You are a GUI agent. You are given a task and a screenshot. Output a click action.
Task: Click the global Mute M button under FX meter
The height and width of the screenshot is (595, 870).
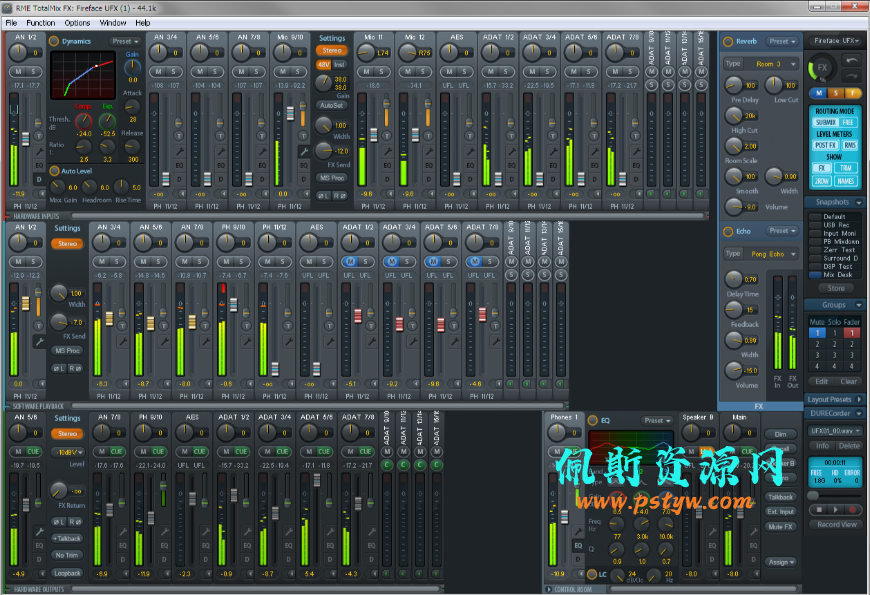point(819,93)
